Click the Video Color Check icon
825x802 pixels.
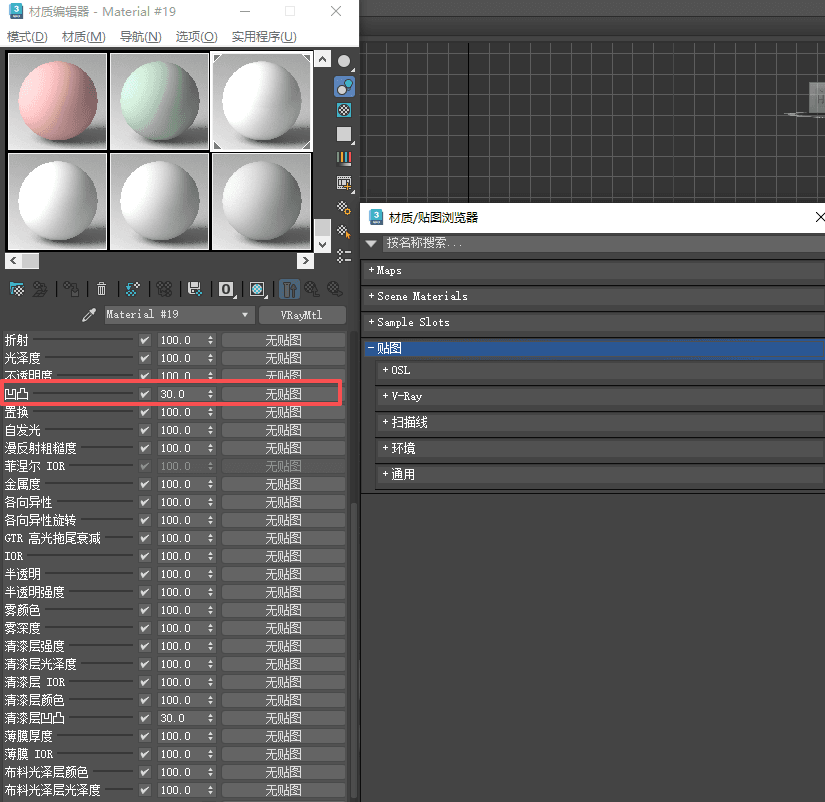[344, 158]
